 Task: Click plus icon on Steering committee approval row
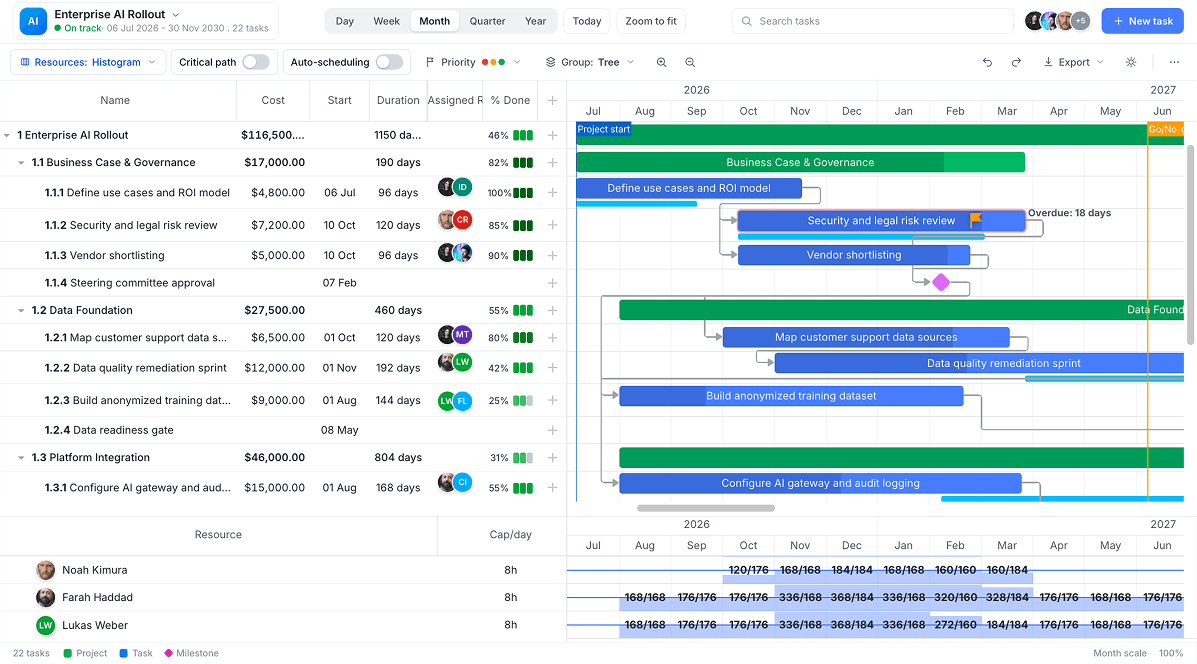552,283
